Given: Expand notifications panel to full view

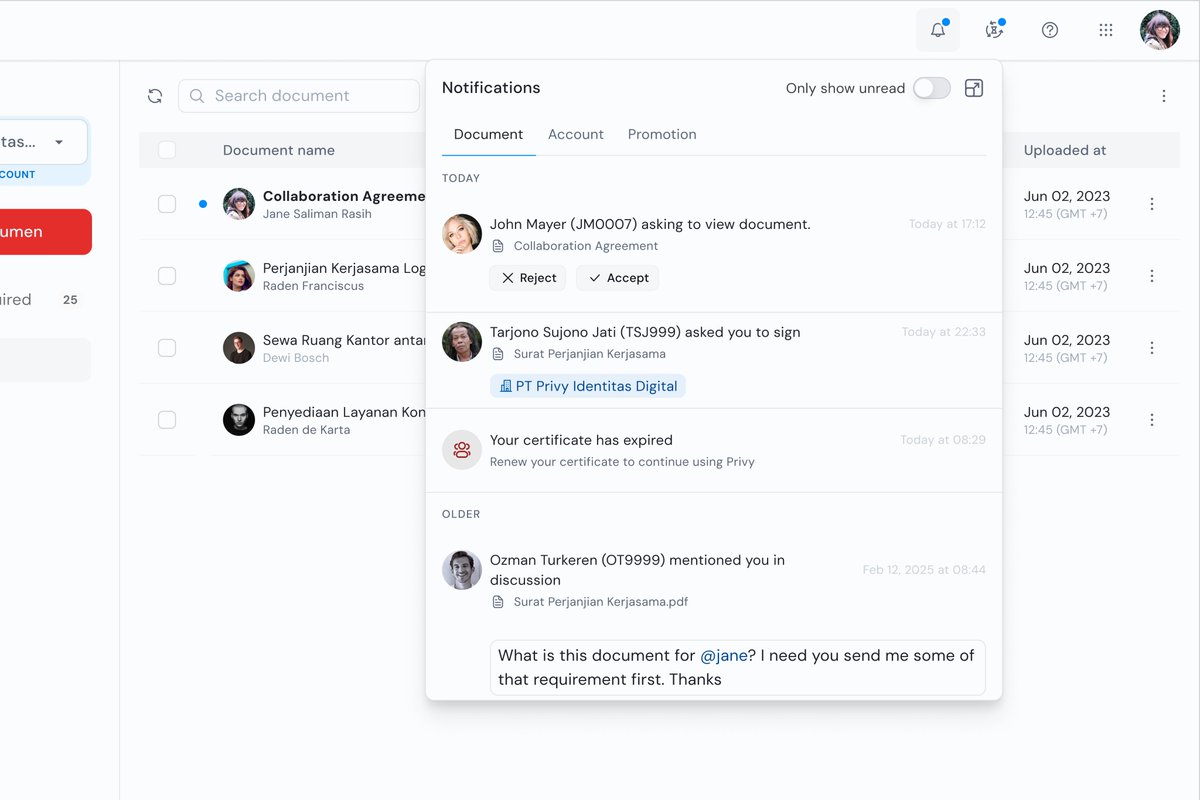Looking at the screenshot, I should point(974,88).
